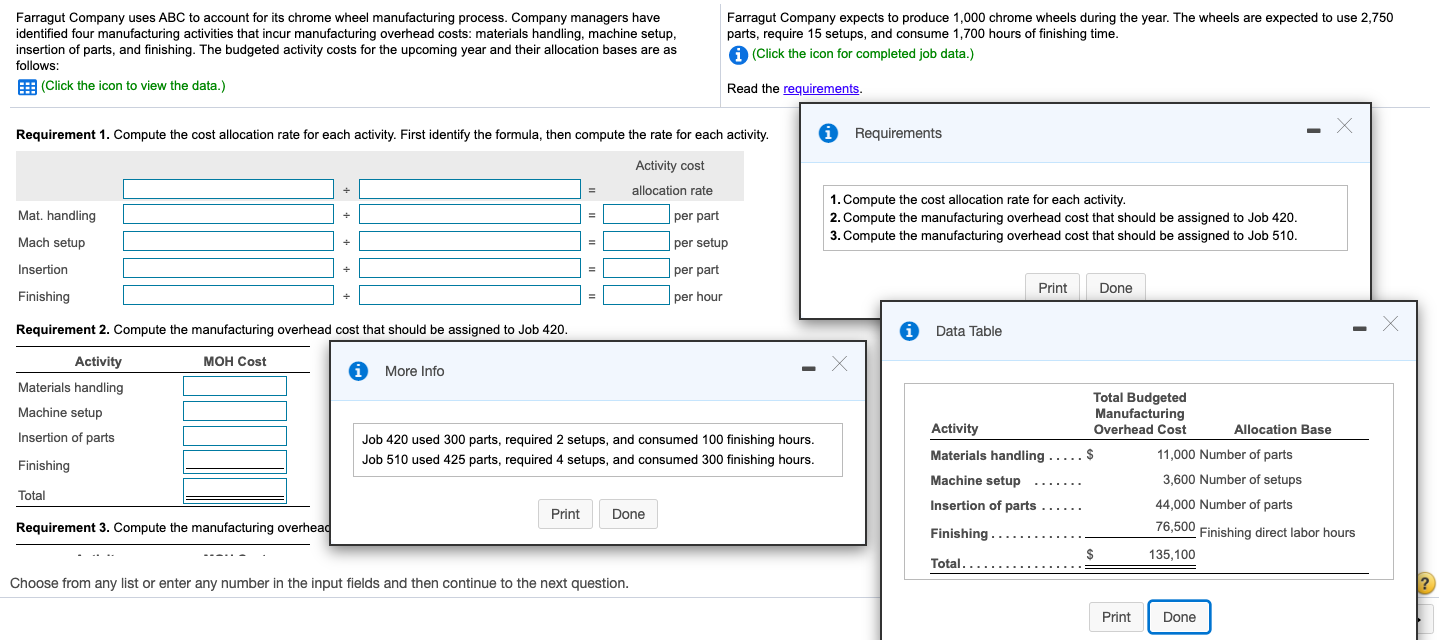
Task: Minimize the Requirements dialog
Action: coord(1315,129)
